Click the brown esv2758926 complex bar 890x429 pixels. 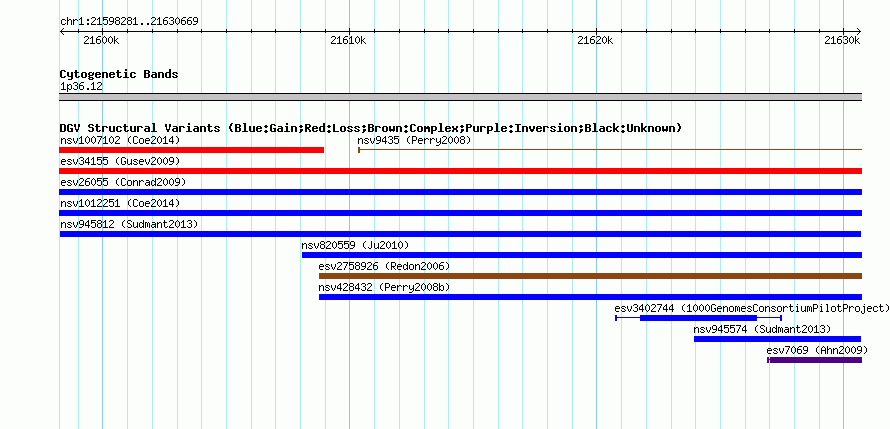[x=590, y=276]
